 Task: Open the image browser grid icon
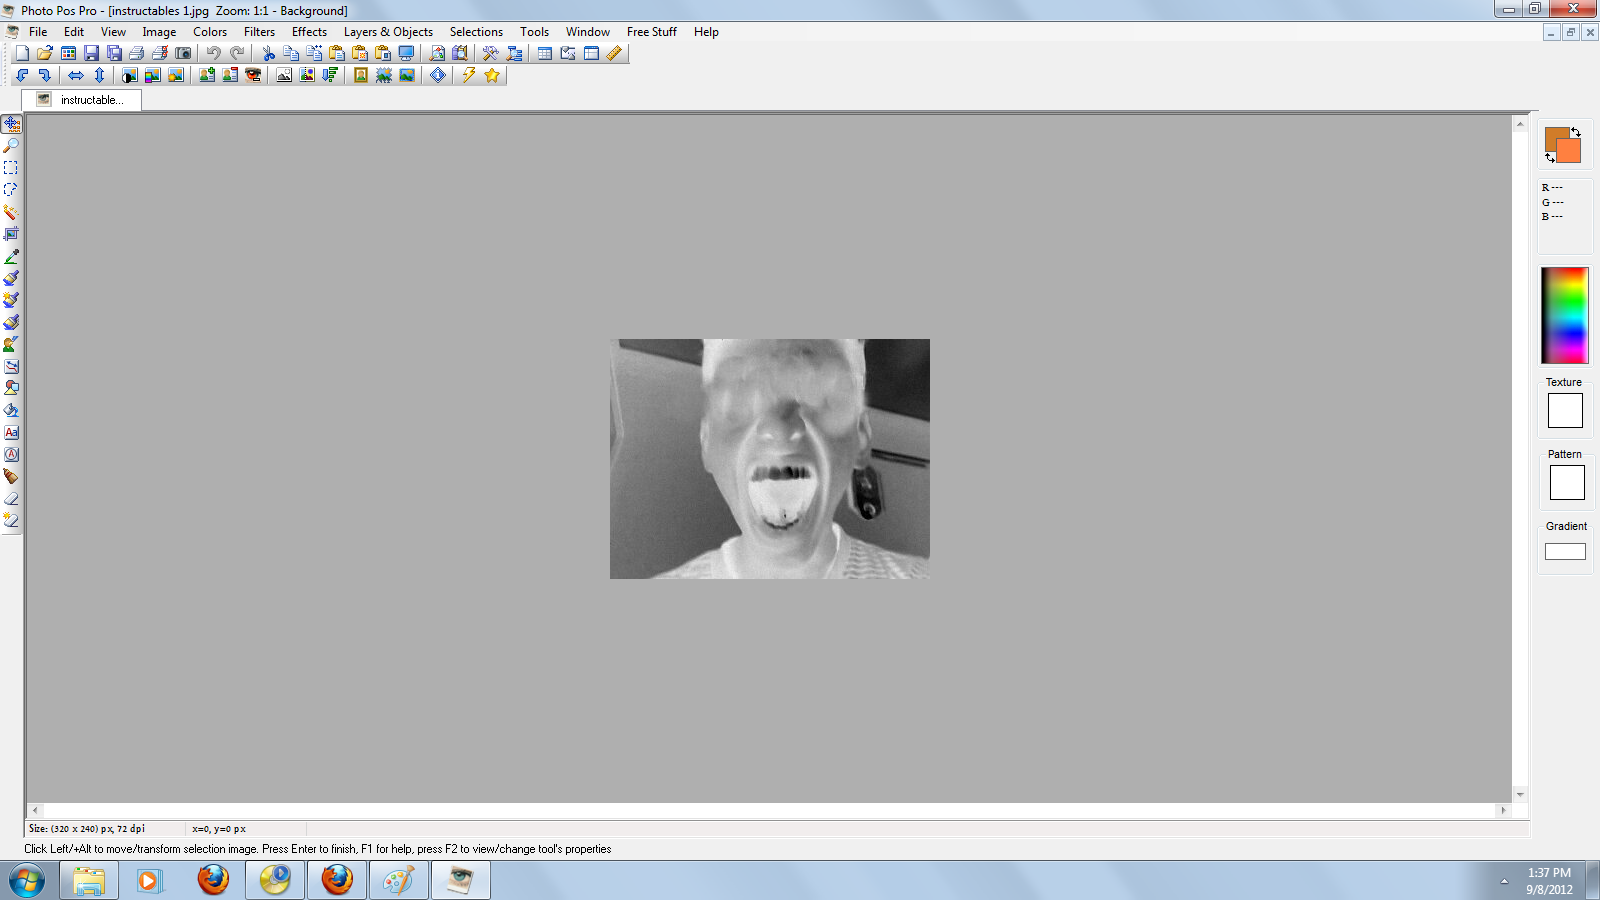tap(68, 53)
